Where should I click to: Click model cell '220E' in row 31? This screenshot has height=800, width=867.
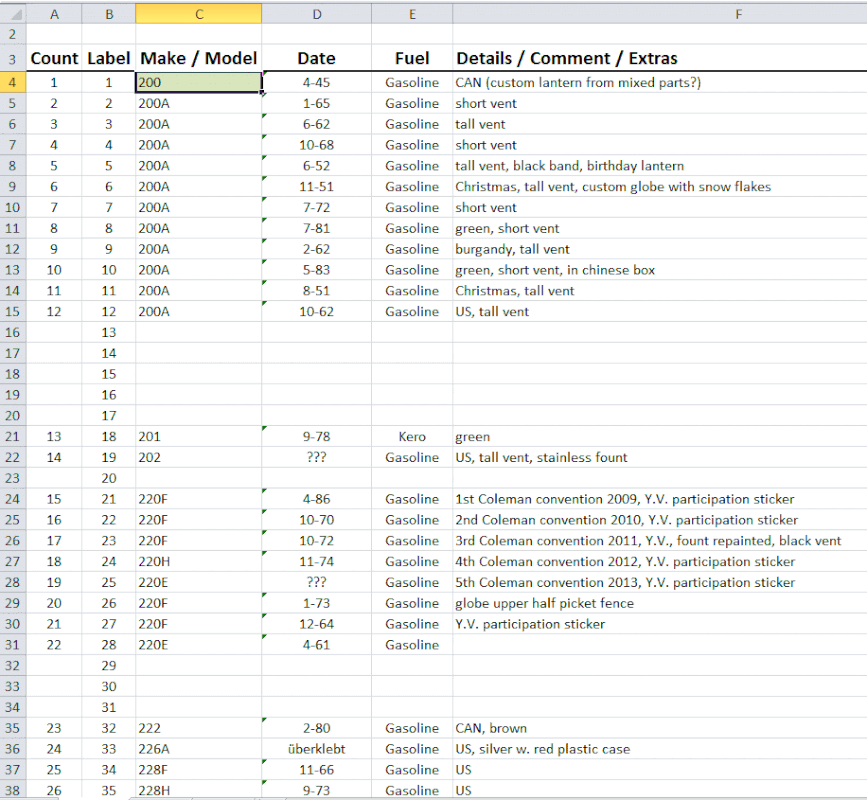pyautogui.click(x=199, y=645)
